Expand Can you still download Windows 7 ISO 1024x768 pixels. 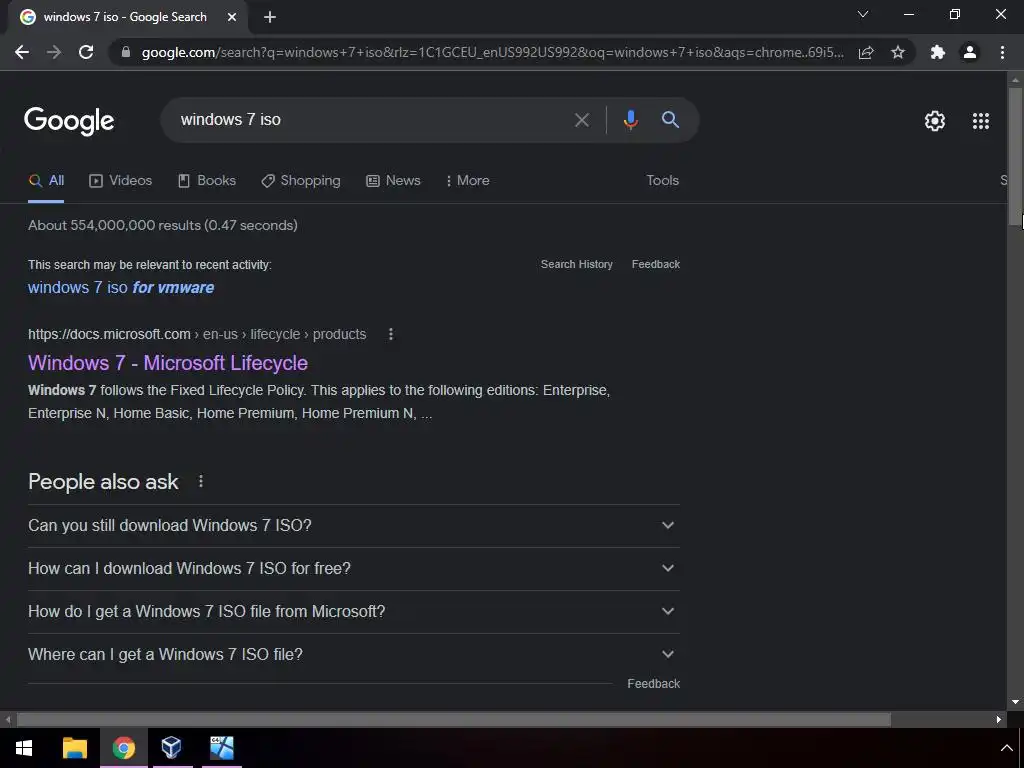354,526
